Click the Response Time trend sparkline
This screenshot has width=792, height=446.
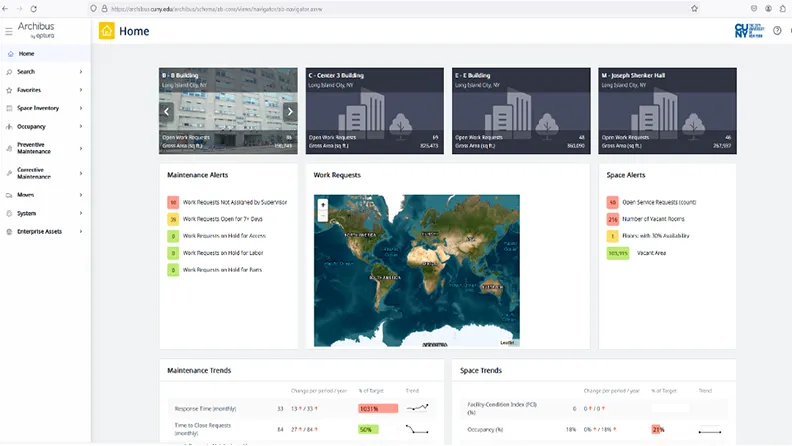coord(417,408)
